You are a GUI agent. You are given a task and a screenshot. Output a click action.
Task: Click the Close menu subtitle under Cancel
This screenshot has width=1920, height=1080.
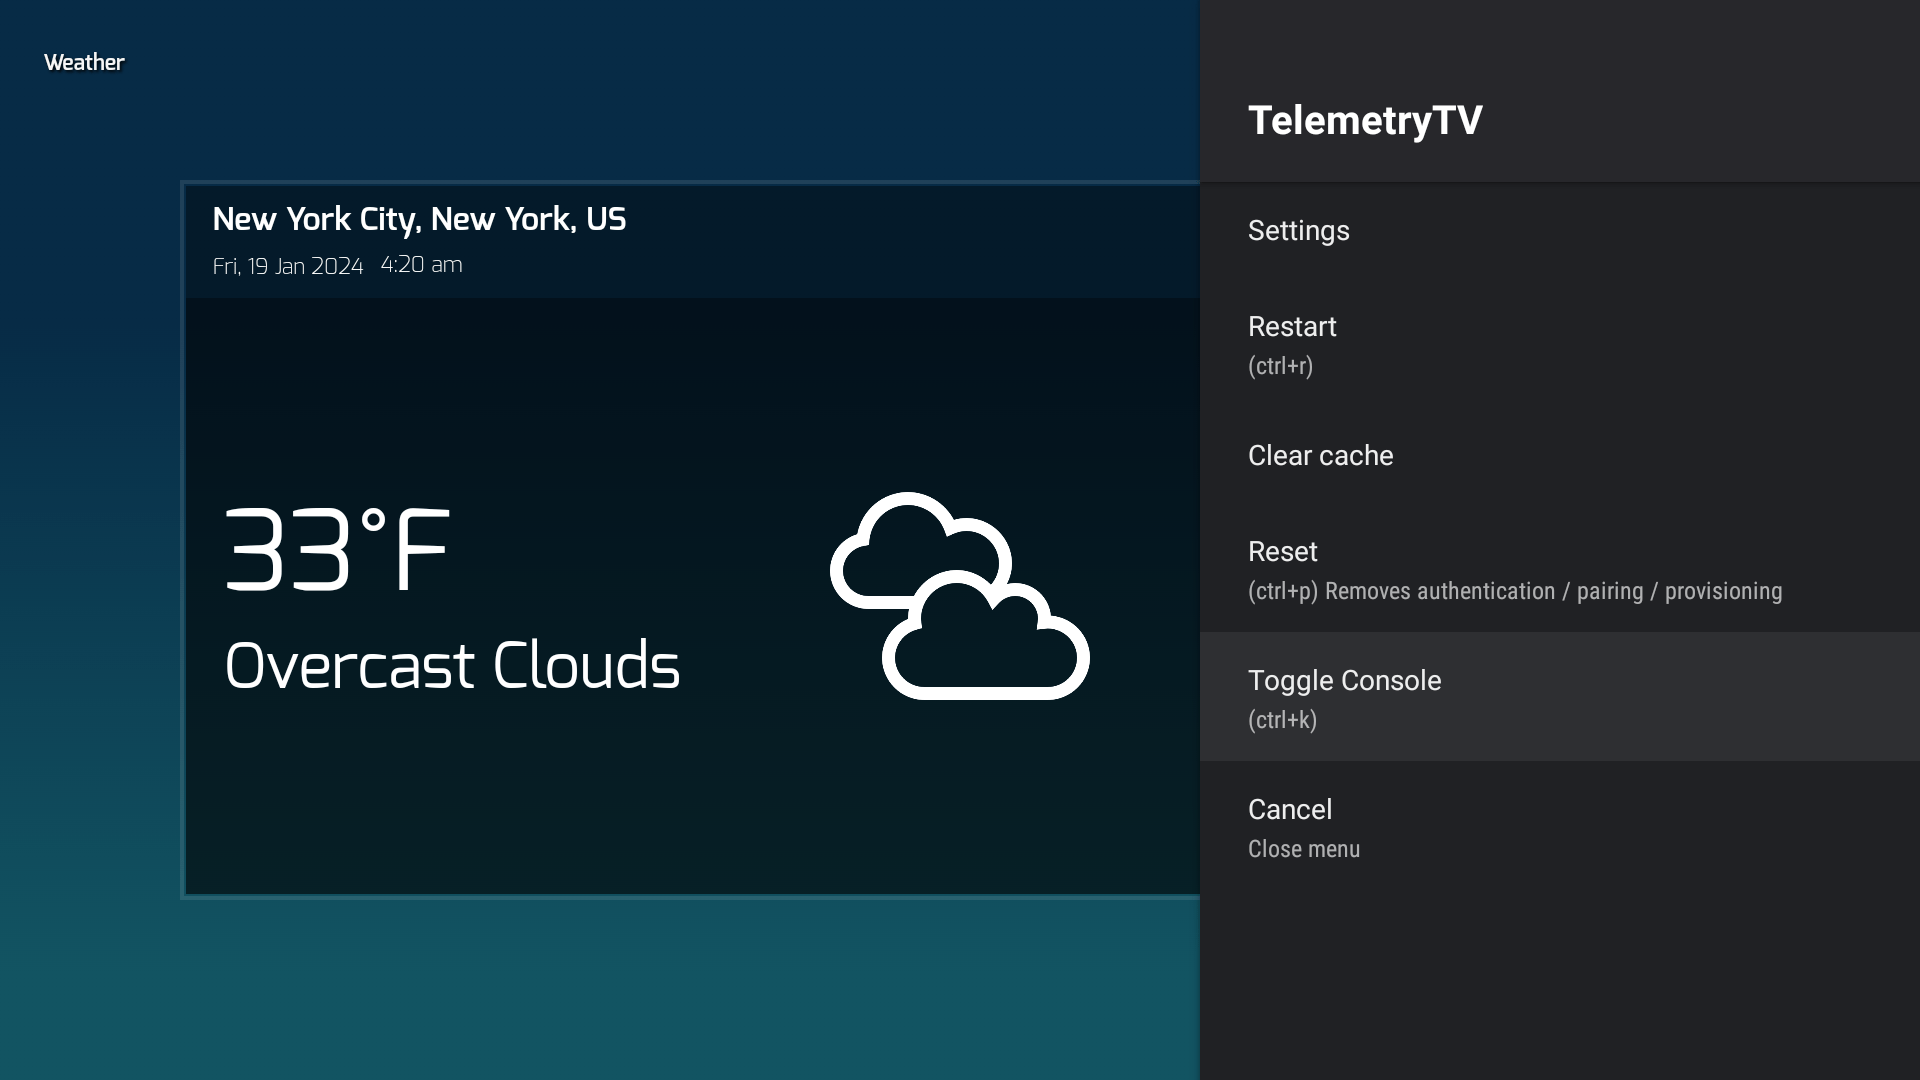pyautogui.click(x=1303, y=849)
